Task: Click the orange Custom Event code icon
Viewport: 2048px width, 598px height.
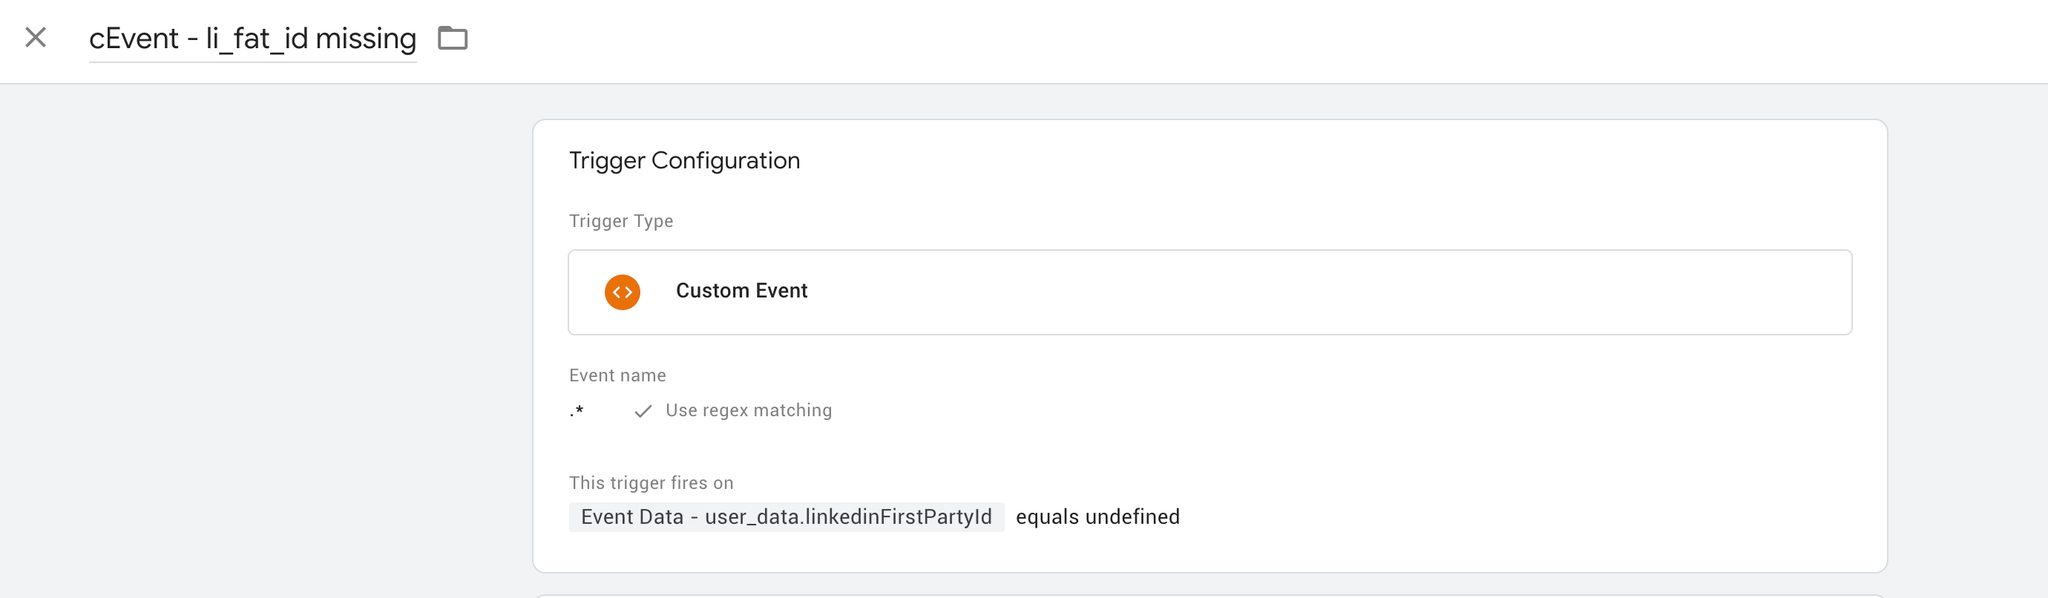Action: [x=622, y=292]
